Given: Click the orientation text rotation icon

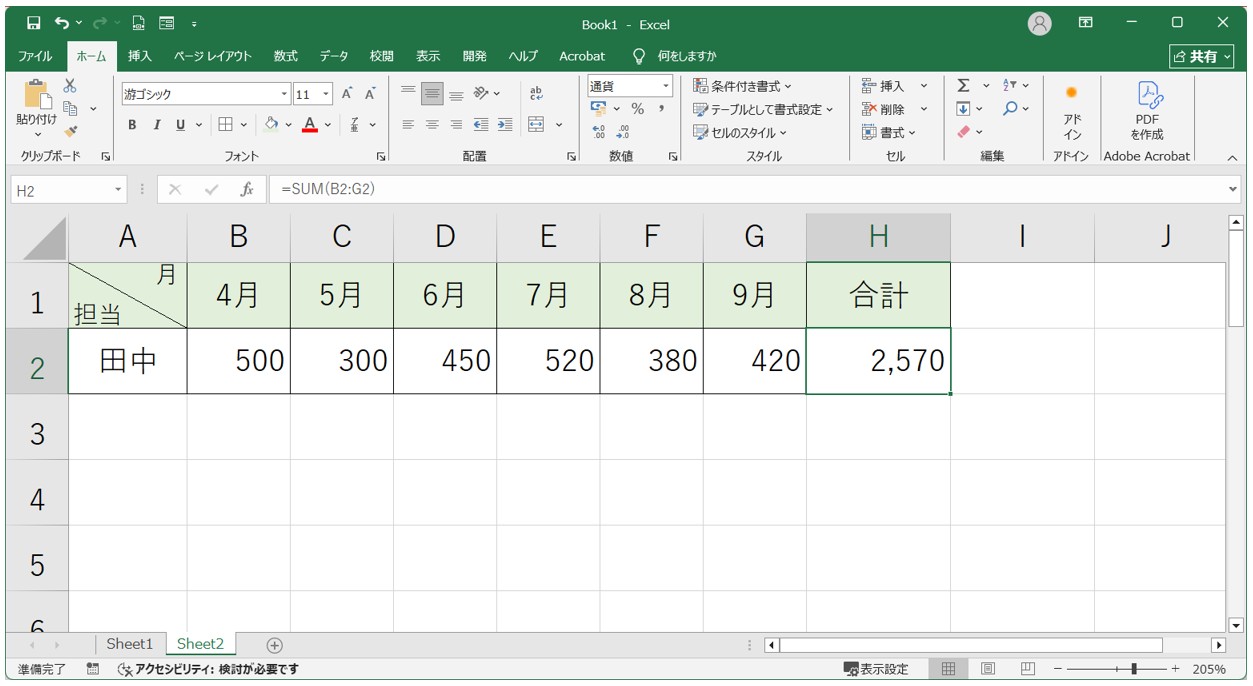Looking at the screenshot, I should click(481, 93).
